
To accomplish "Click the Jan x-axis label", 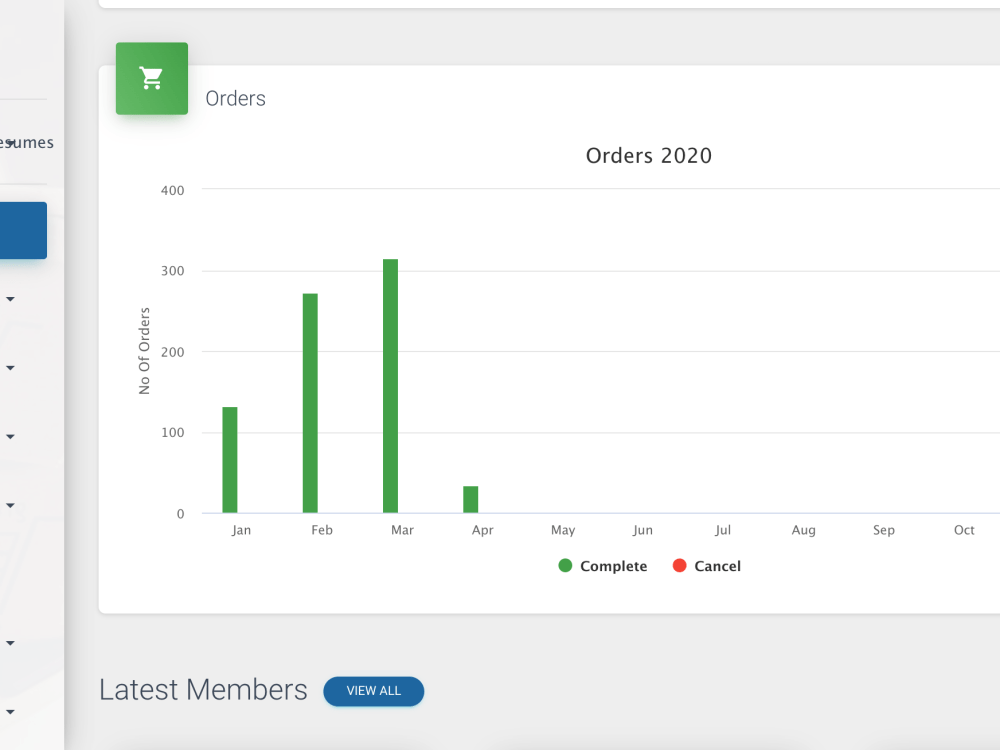I will (x=241, y=530).
